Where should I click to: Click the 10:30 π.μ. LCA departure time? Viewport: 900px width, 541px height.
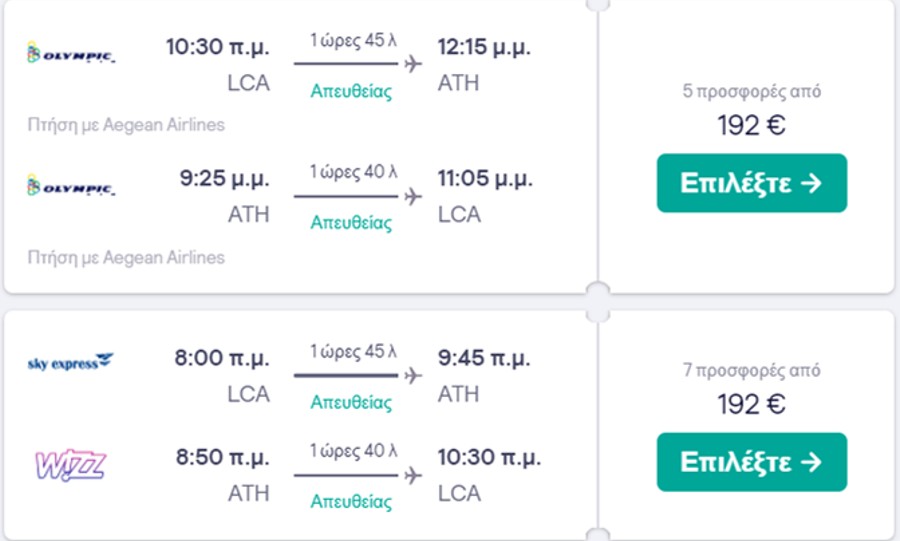click(218, 47)
